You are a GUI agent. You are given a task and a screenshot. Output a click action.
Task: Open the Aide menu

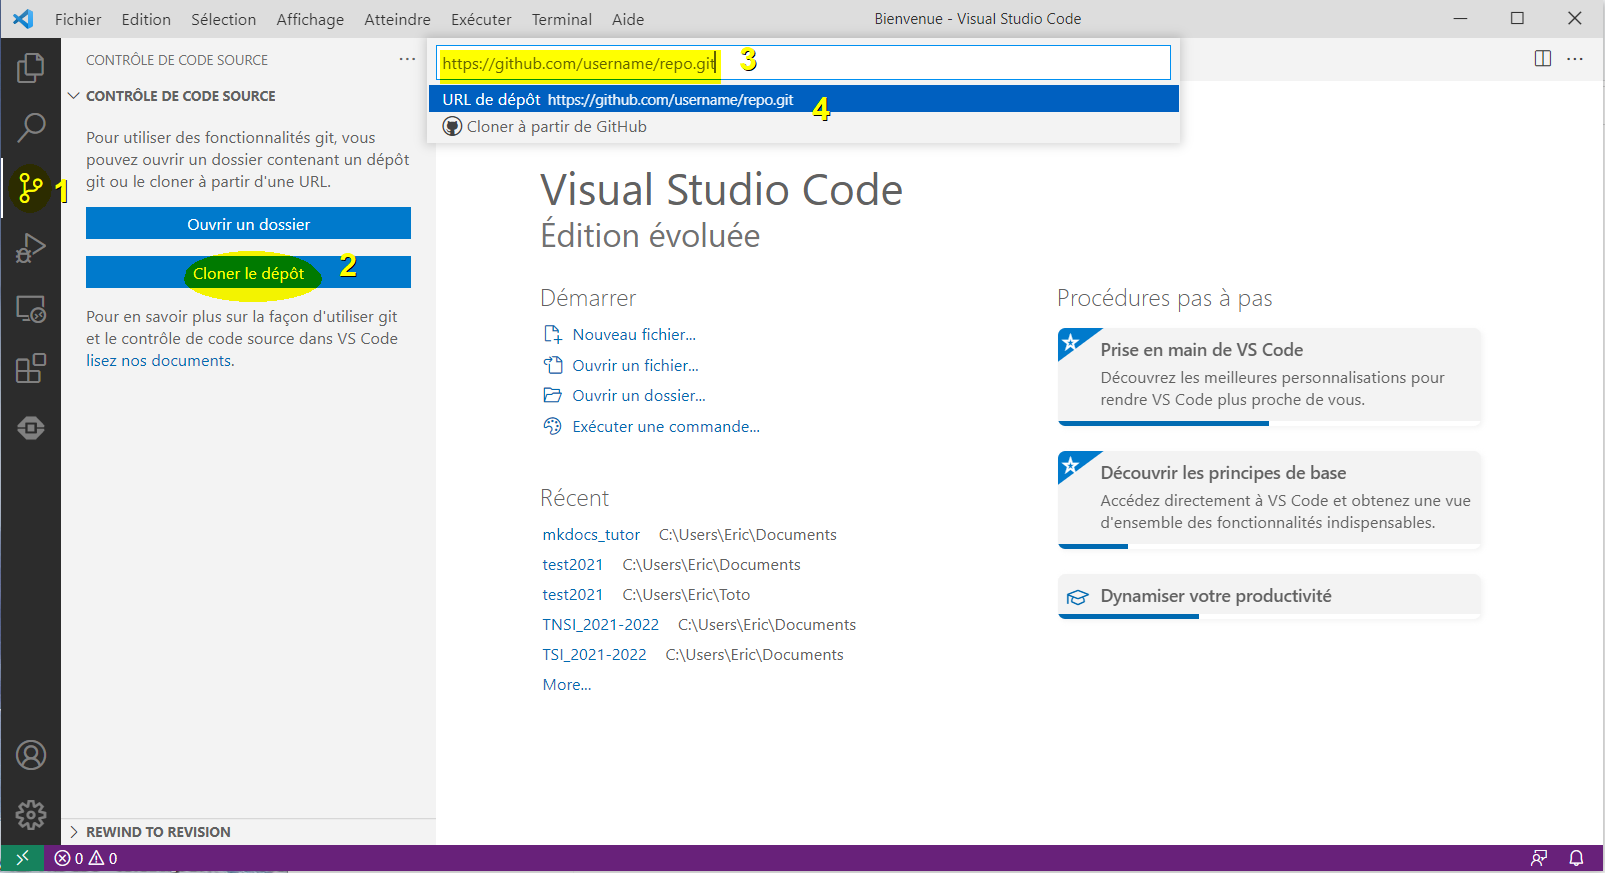click(628, 19)
